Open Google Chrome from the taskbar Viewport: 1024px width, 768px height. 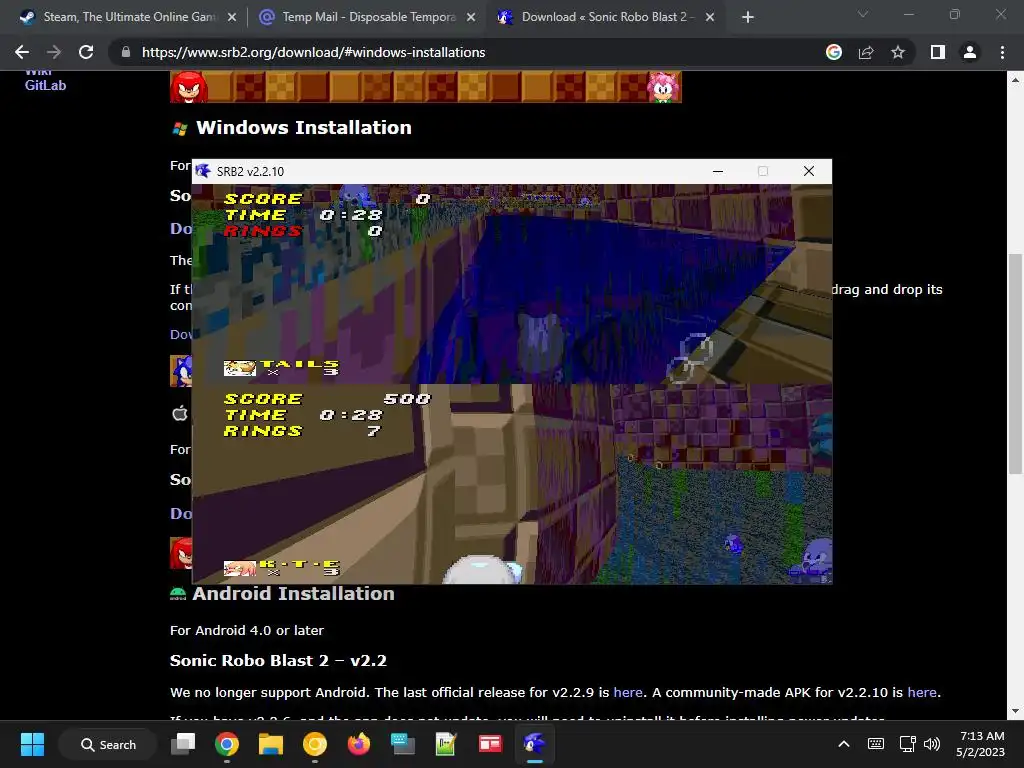tap(227, 744)
